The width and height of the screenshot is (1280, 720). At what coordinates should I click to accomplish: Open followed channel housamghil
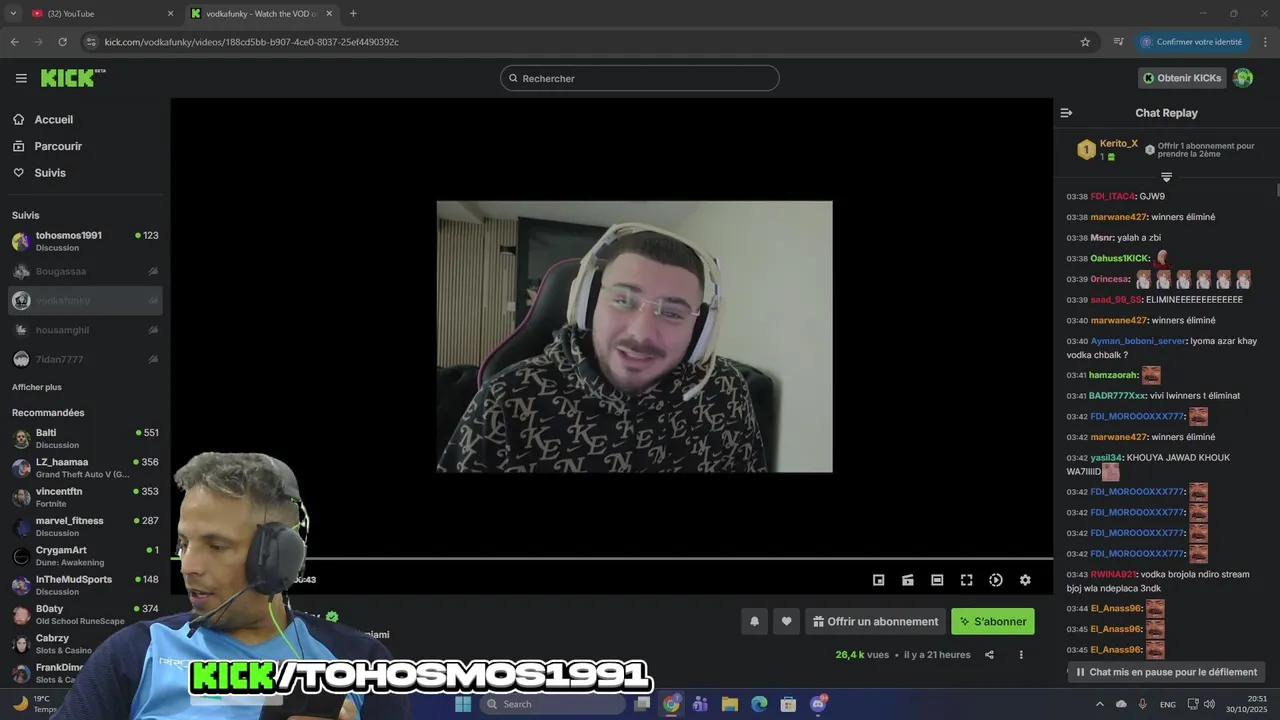[x=85, y=330]
